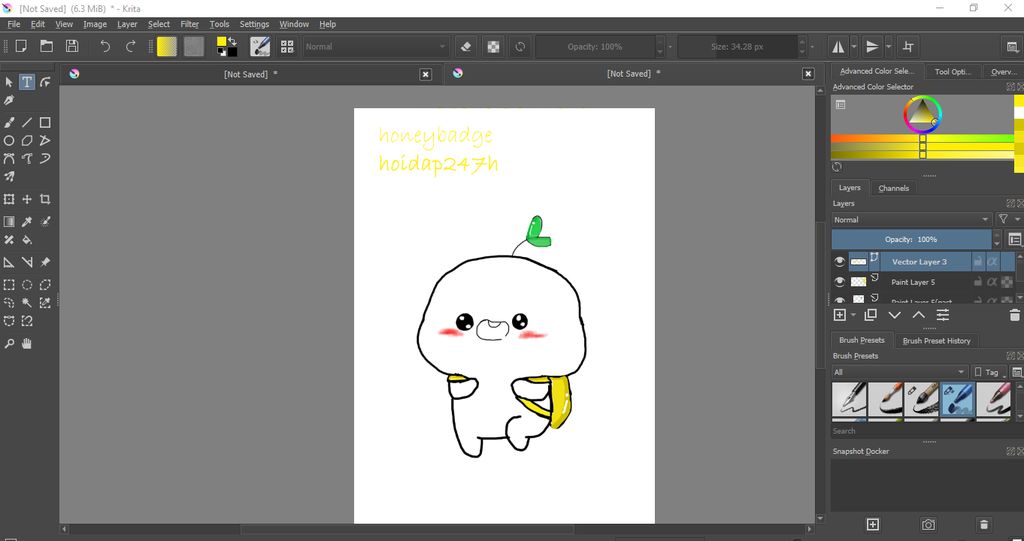
Task: Open the brush presets All tag dropdown
Action: (x=899, y=372)
